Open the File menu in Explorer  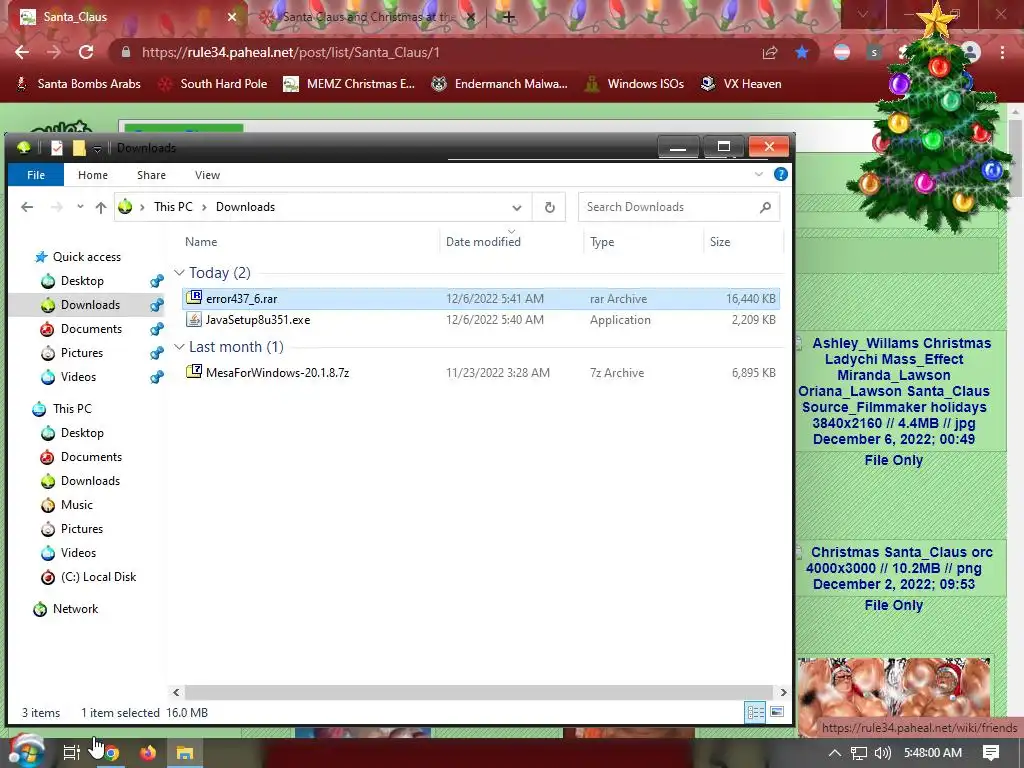point(36,175)
